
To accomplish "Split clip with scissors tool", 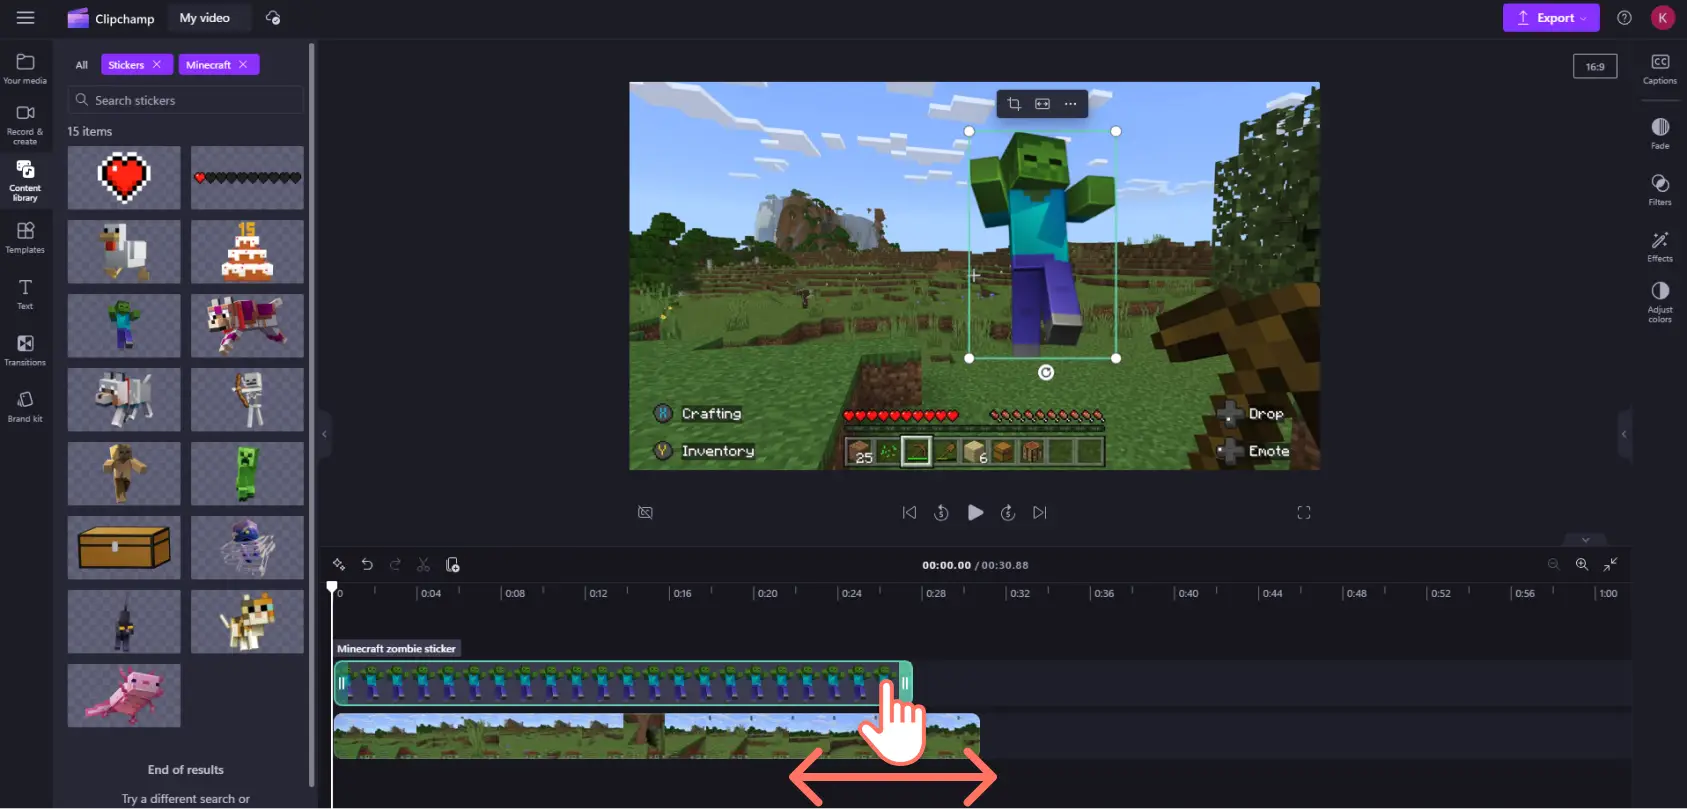I will coord(423,565).
